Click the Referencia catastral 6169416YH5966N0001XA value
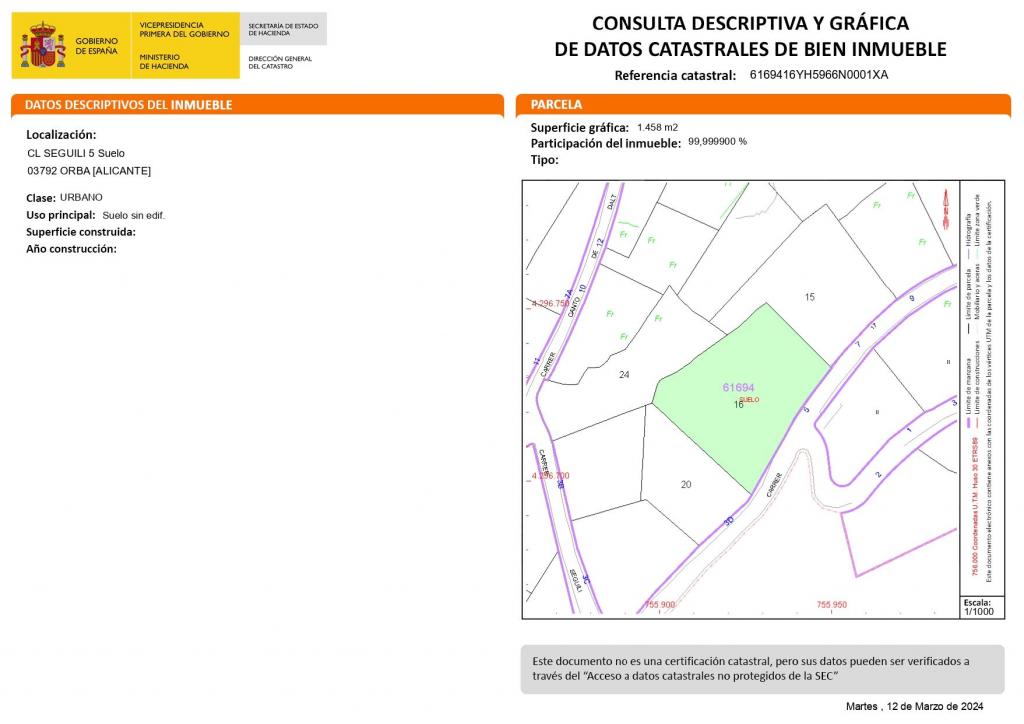 point(819,74)
